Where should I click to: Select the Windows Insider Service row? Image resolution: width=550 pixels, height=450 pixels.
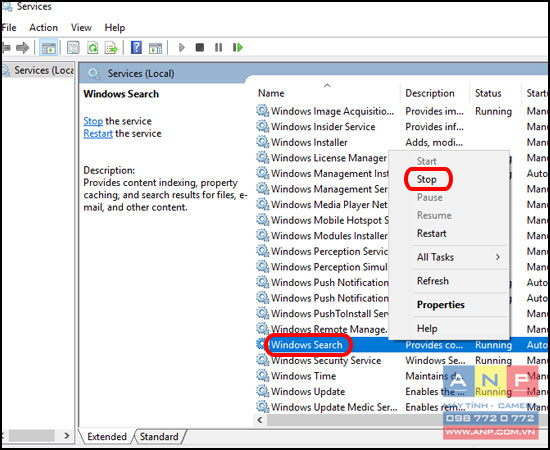[402, 126]
